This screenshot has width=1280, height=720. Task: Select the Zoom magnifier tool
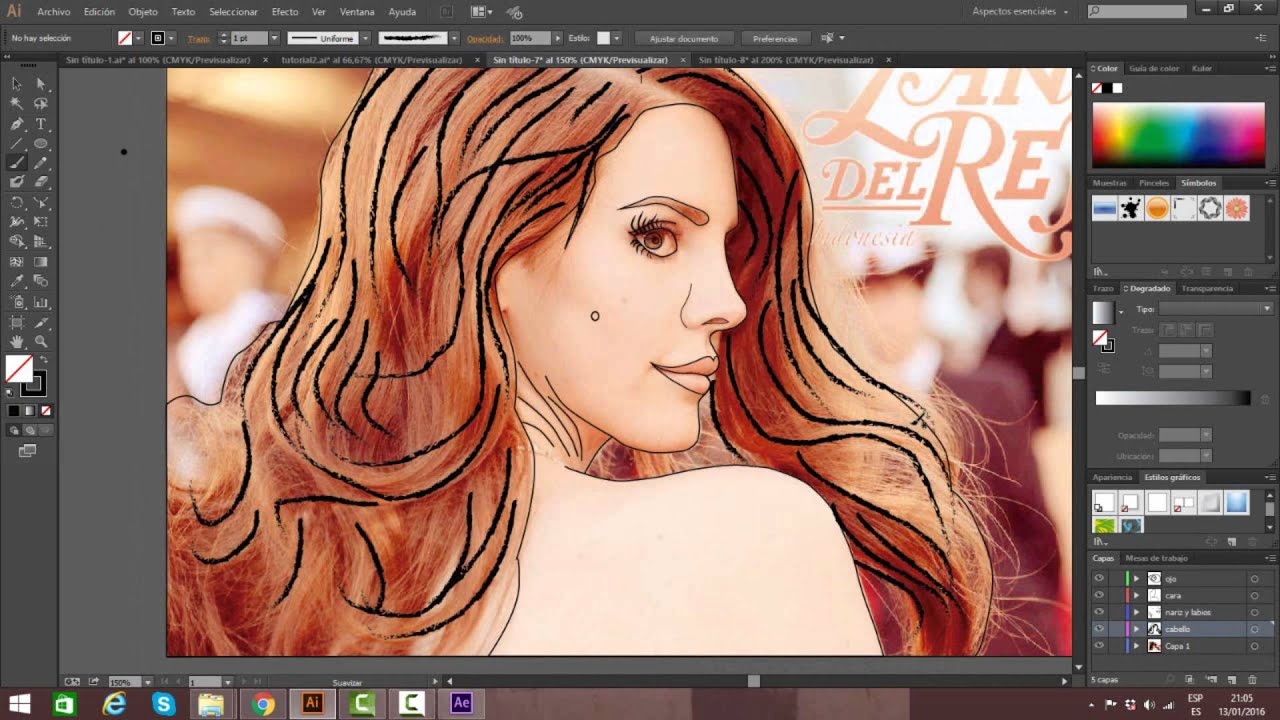pos(41,342)
